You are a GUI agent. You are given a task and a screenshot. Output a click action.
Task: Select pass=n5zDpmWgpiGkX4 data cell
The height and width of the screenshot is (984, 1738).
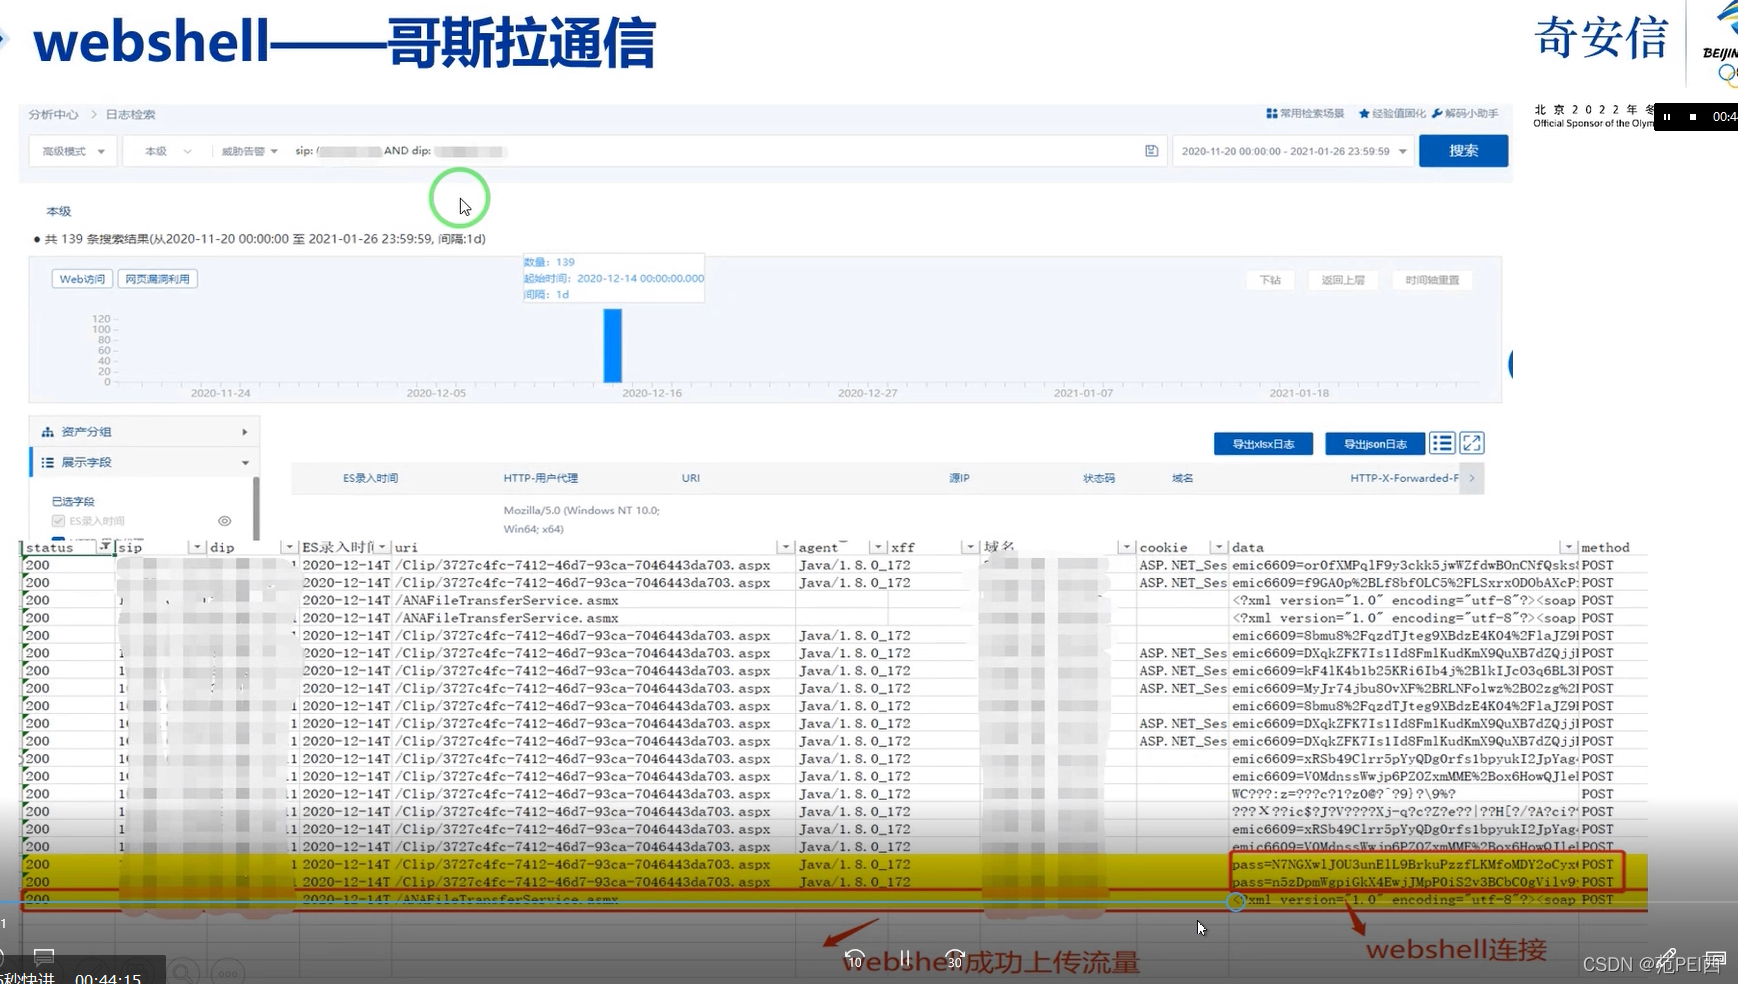click(x=1404, y=882)
